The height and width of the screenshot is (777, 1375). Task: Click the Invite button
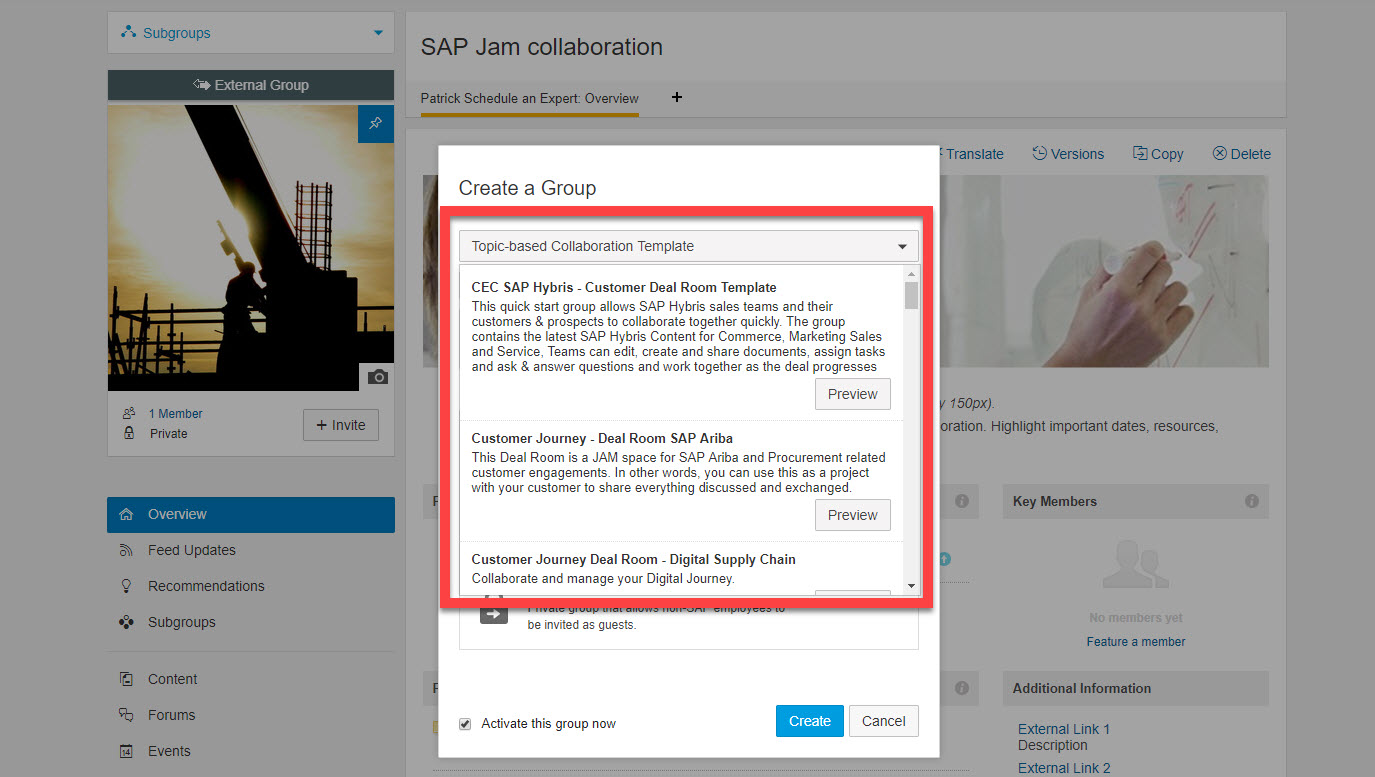pyautogui.click(x=341, y=425)
